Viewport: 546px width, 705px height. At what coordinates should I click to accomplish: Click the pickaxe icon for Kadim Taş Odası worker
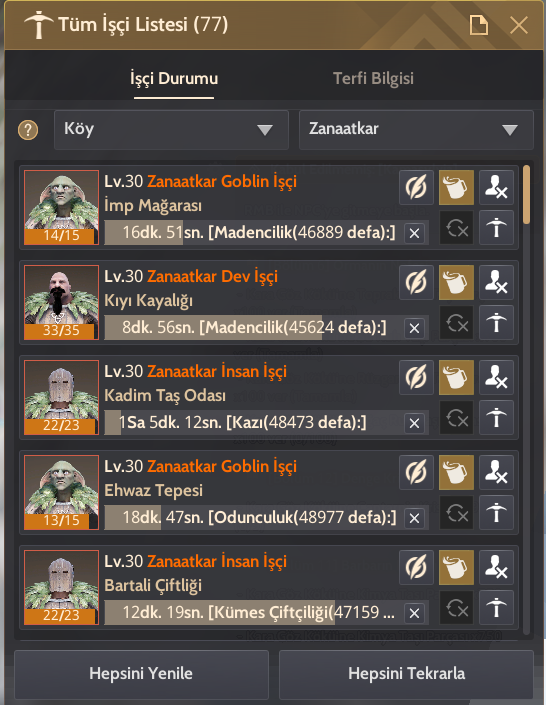[x=496, y=418]
